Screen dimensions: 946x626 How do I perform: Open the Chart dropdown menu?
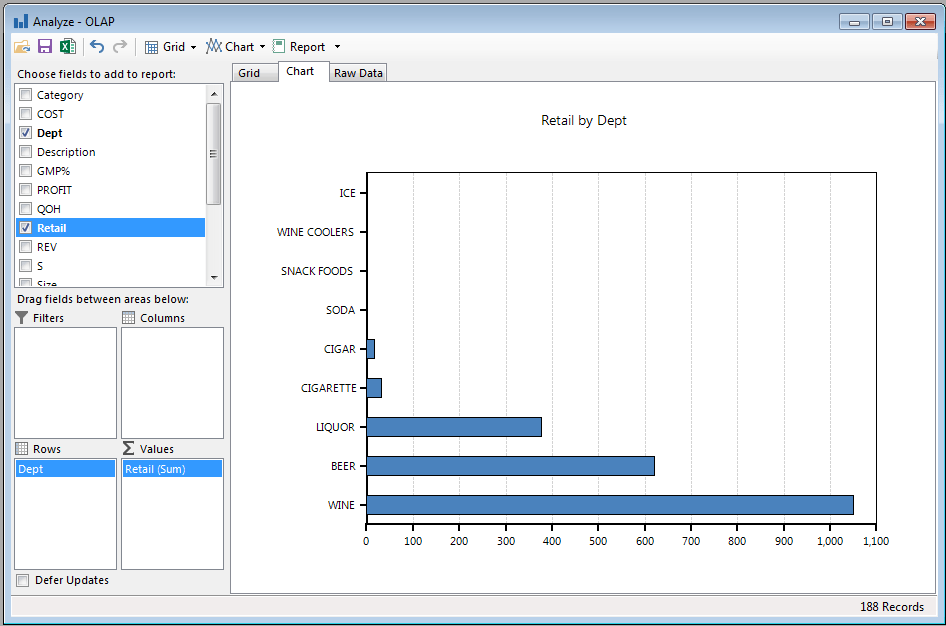(263, 46)
